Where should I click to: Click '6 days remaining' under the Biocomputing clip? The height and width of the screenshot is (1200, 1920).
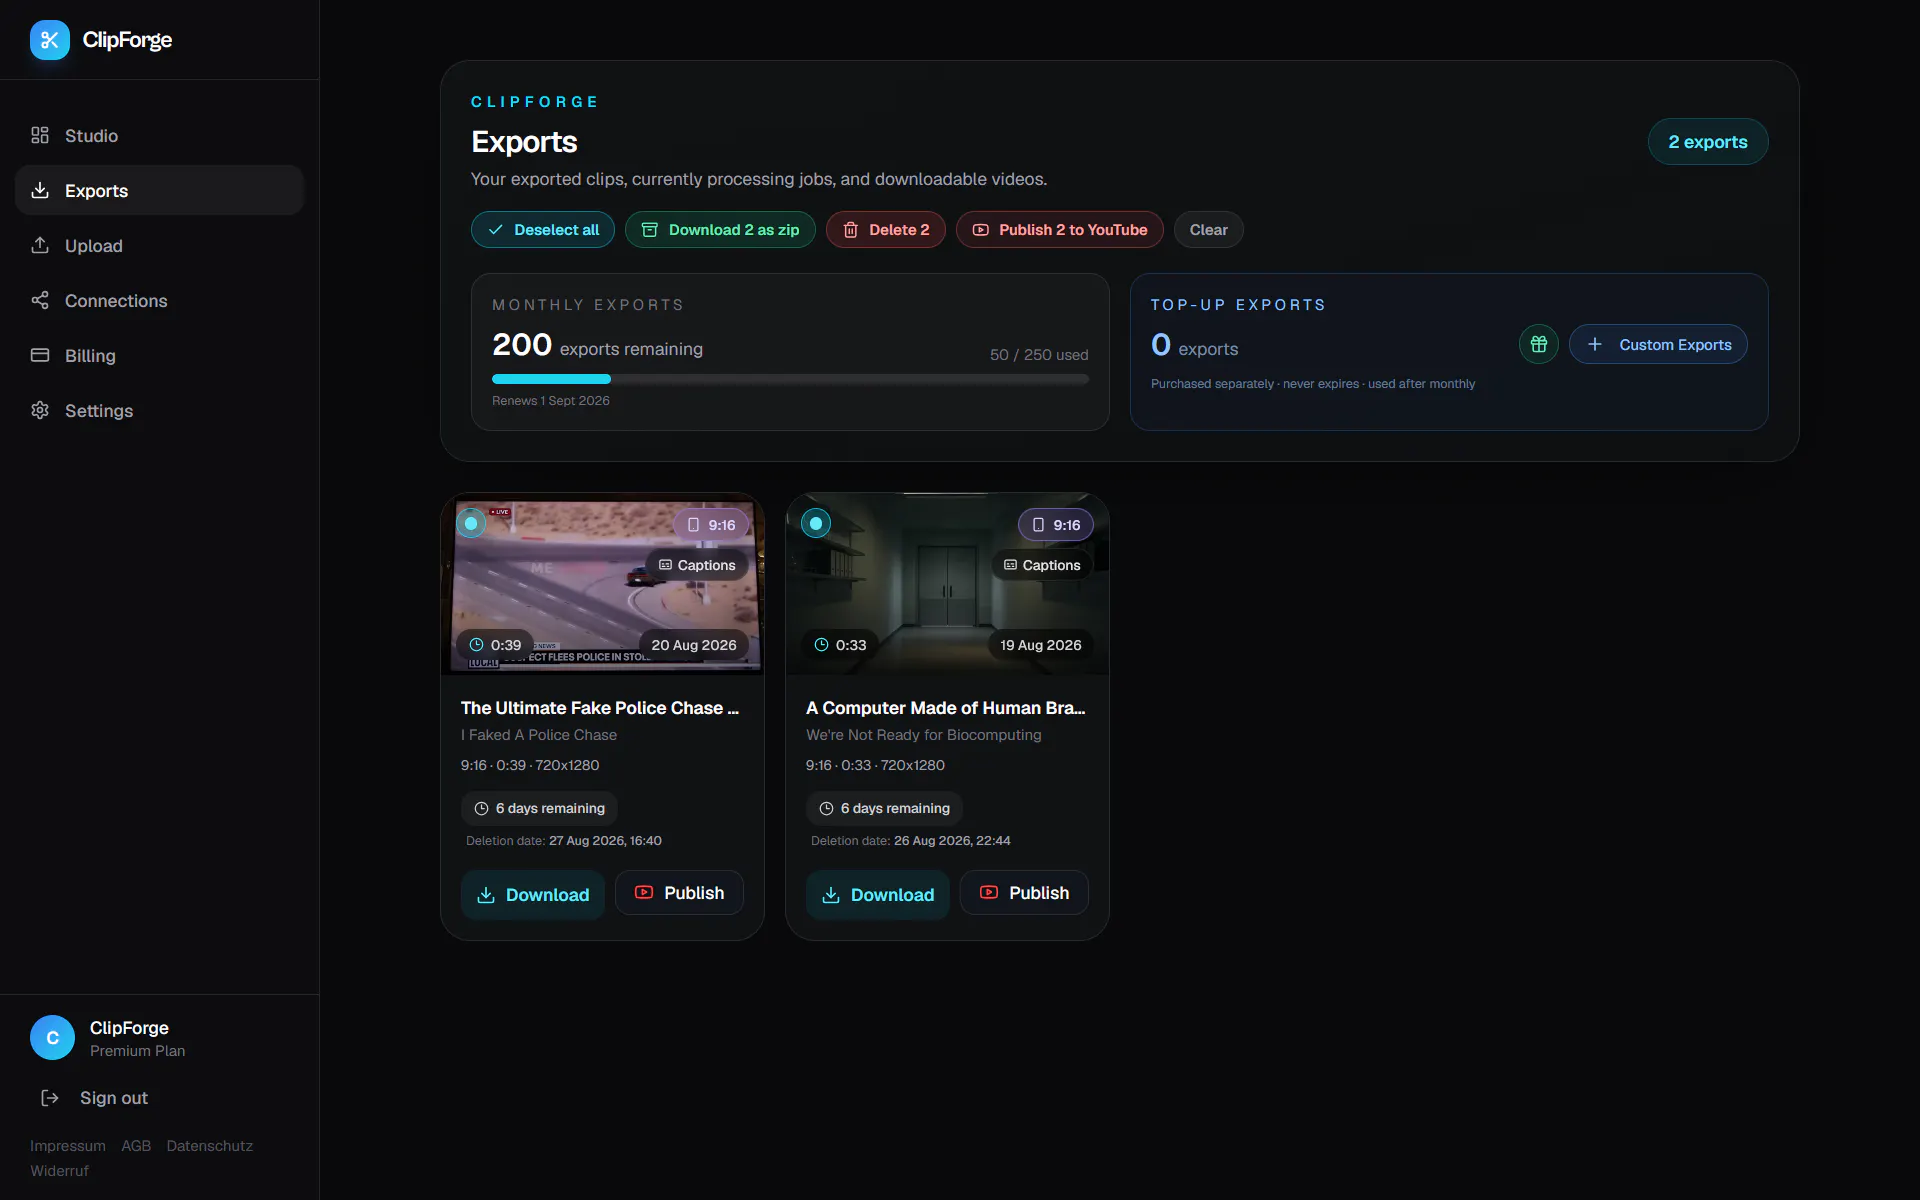(x=884, y=808)
